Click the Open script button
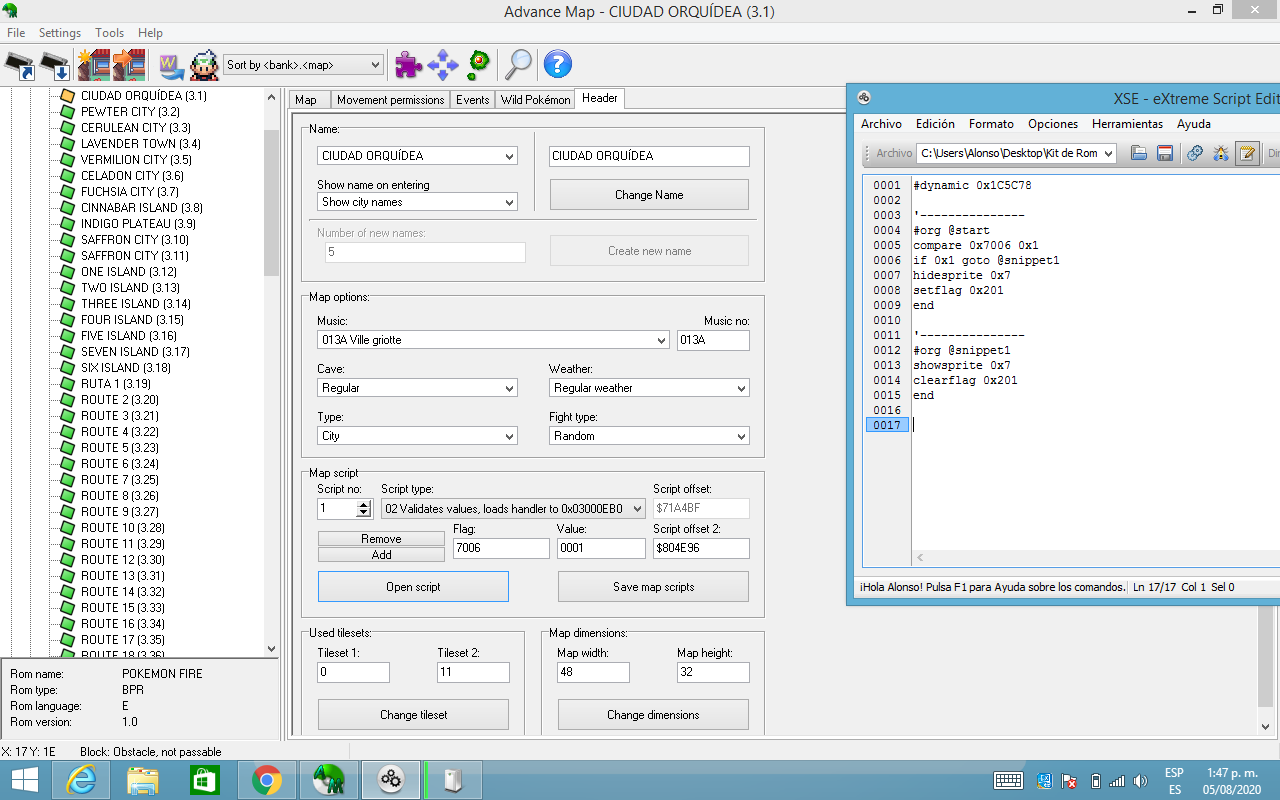Image resolution: width=1280 pixels, height=800 pixels. [x=413, y=587]
